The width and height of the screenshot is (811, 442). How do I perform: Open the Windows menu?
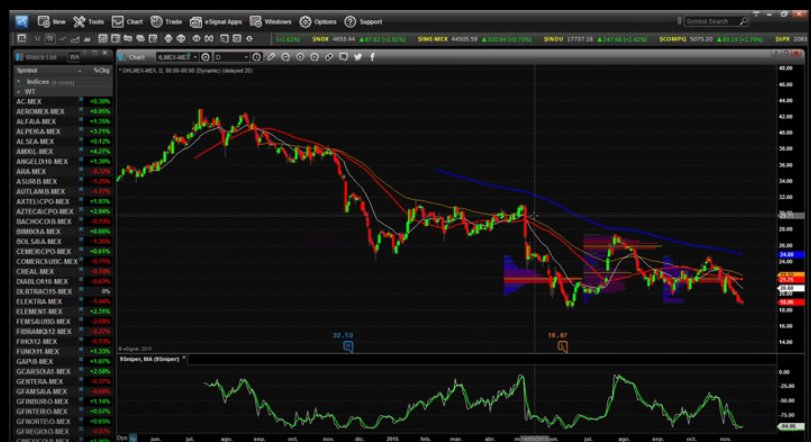point(271,22)
